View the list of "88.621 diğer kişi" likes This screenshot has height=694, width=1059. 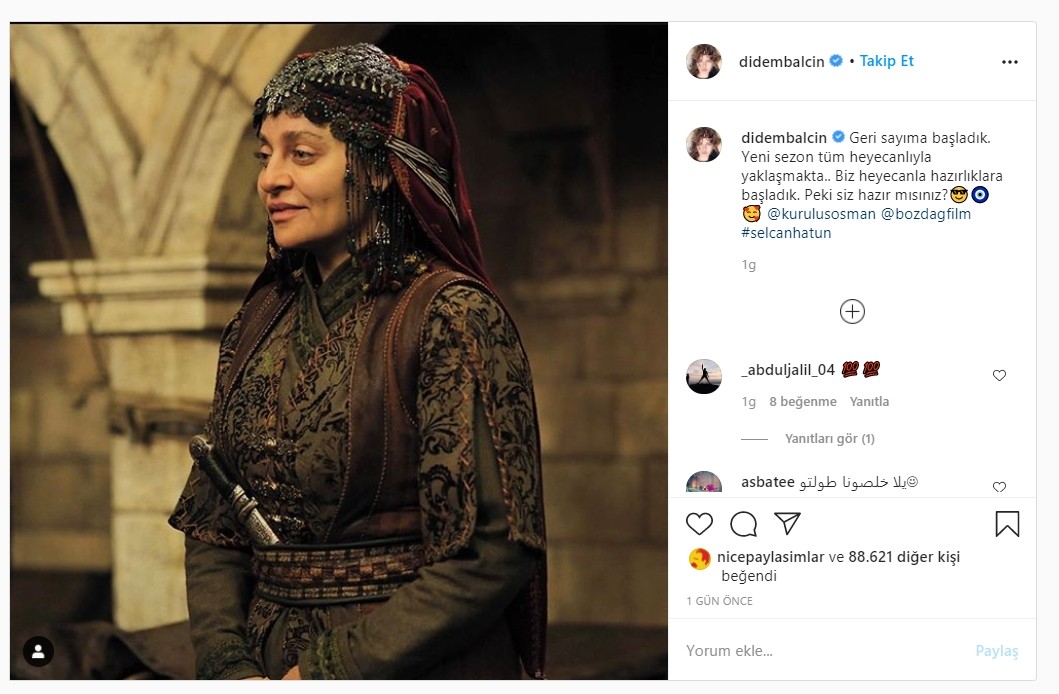pyautogui.click(x=904, y=558)
